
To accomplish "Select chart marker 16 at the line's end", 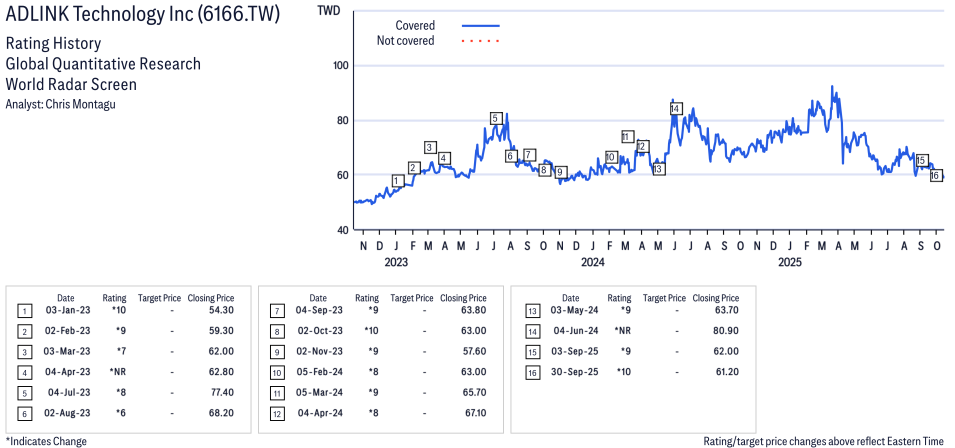I will coord(936,175).
